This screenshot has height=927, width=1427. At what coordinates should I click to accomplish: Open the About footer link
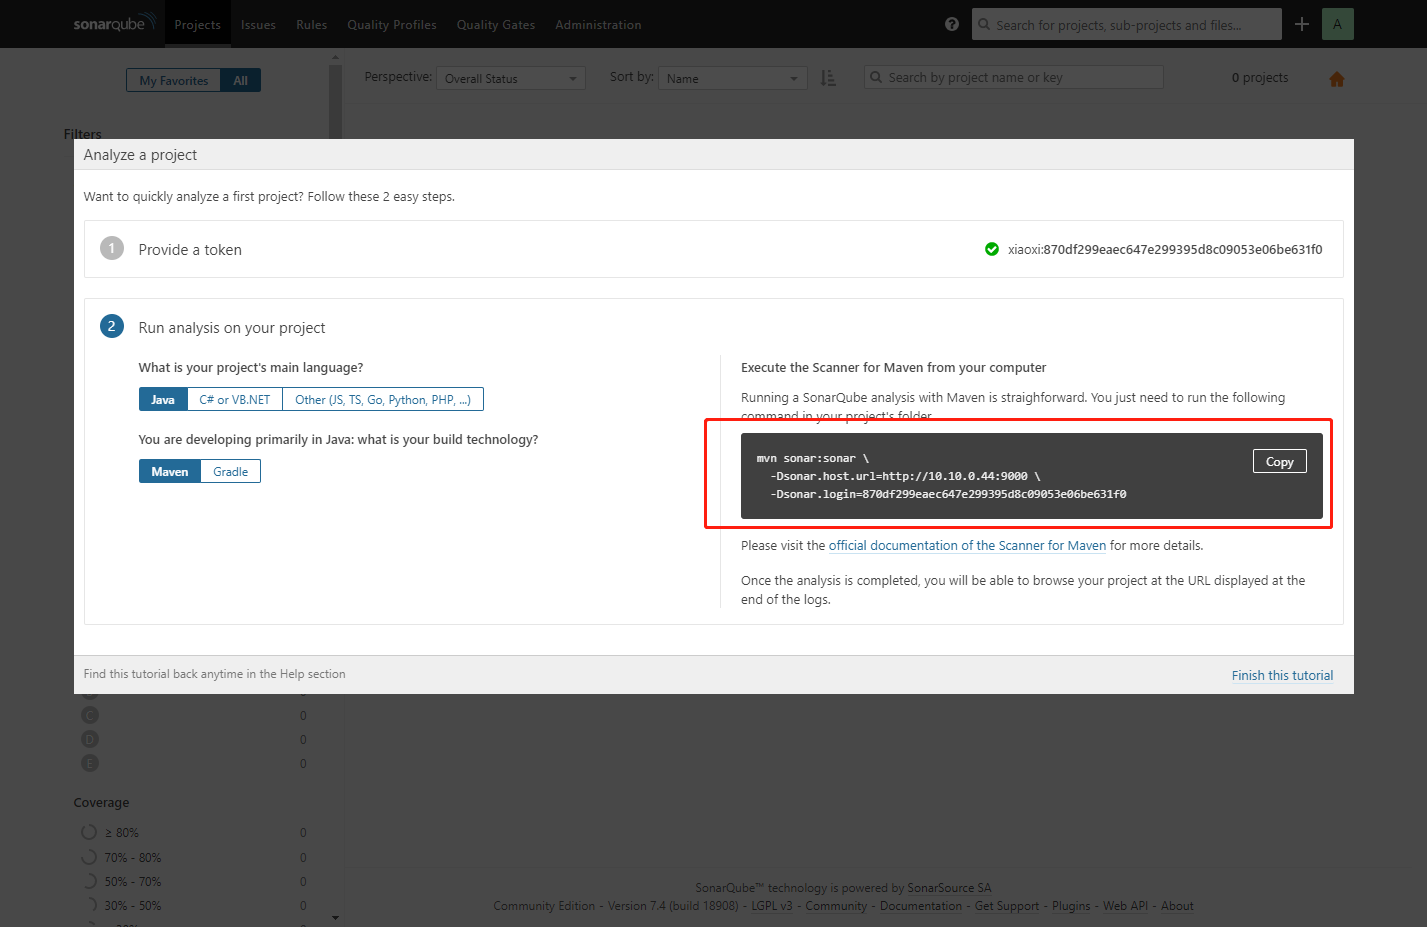tap(1177, 906)
